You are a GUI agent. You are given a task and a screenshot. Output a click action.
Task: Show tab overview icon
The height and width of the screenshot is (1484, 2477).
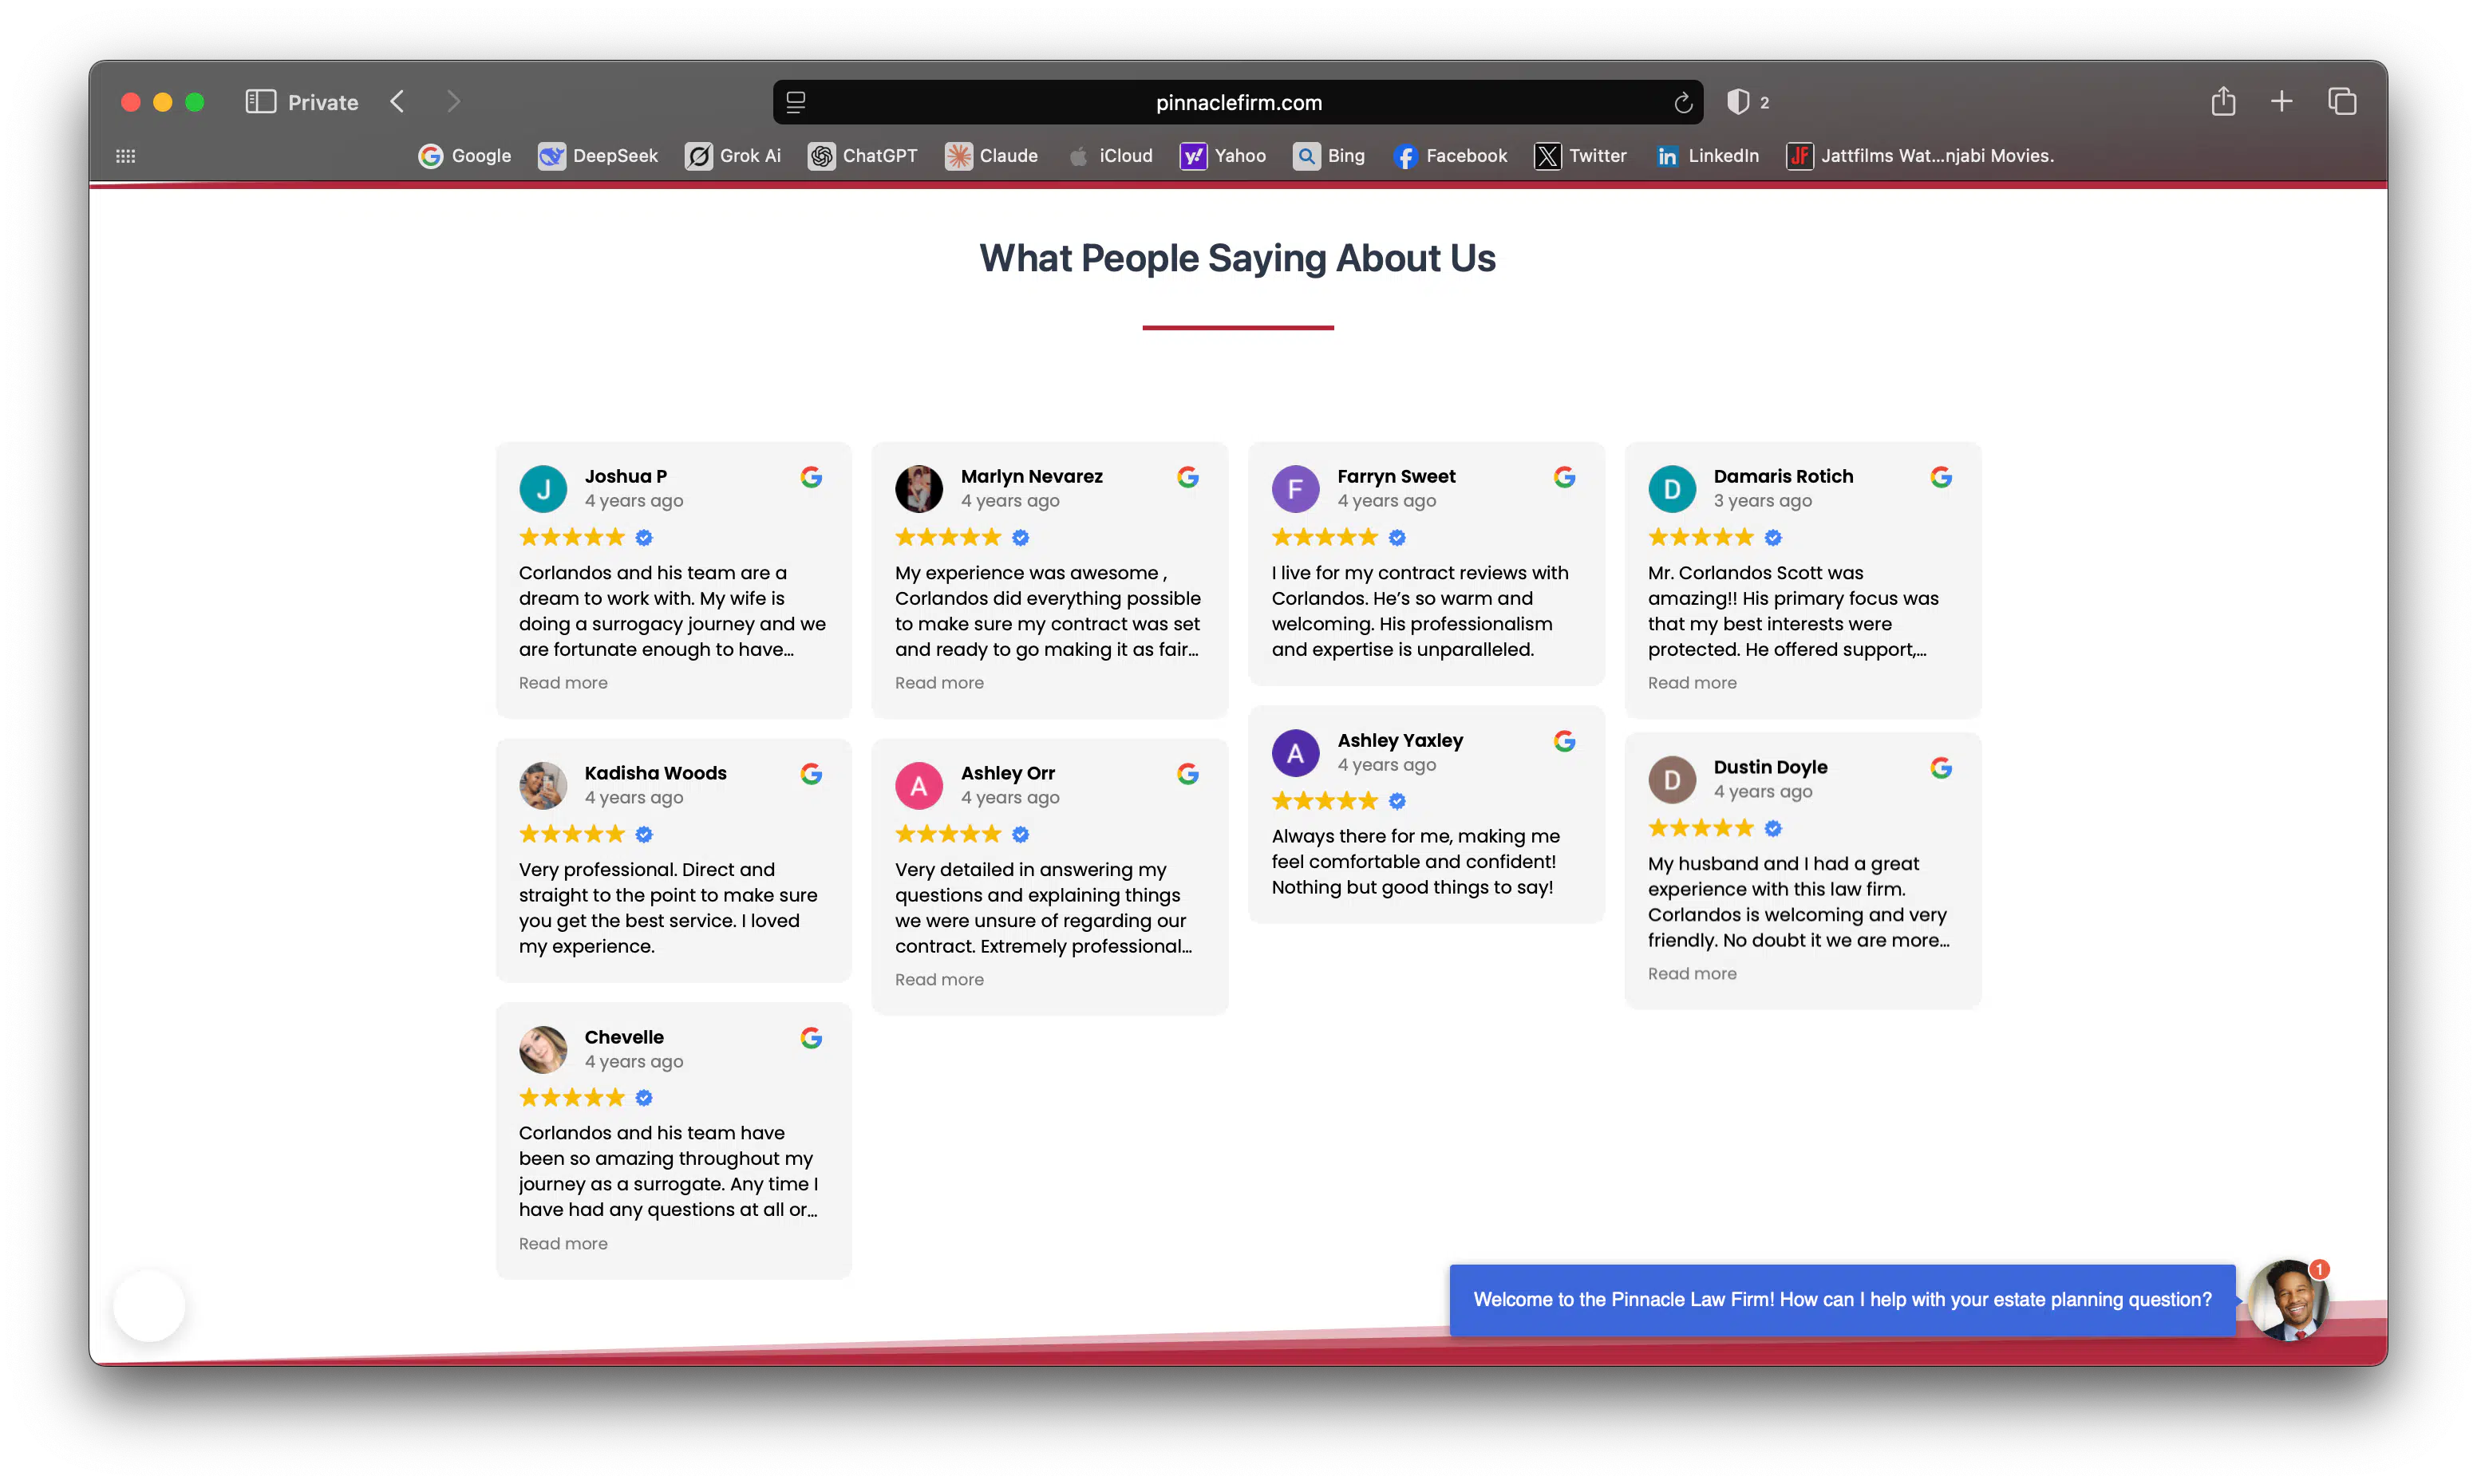(2341, 101)
